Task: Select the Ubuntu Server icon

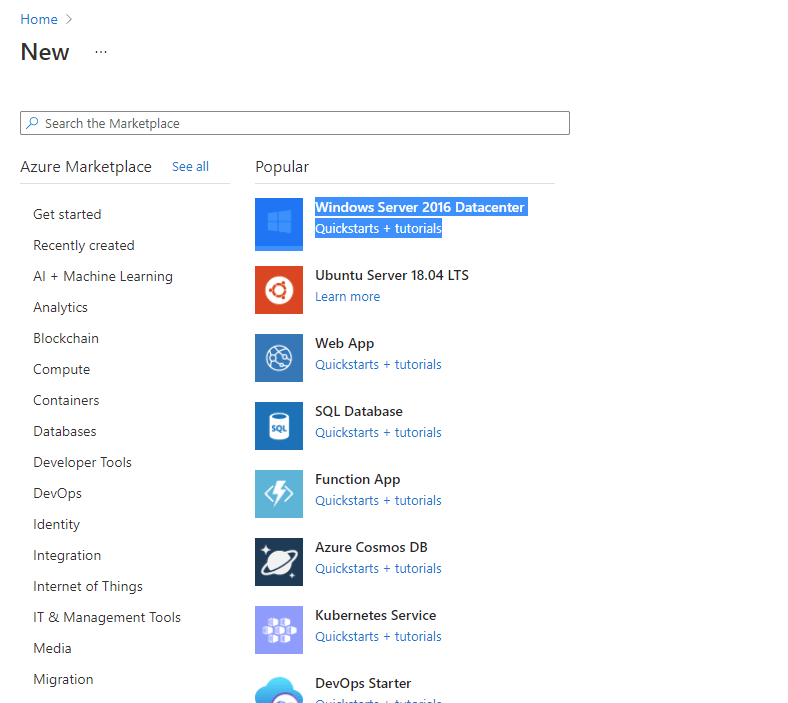Action: point(279,290)
